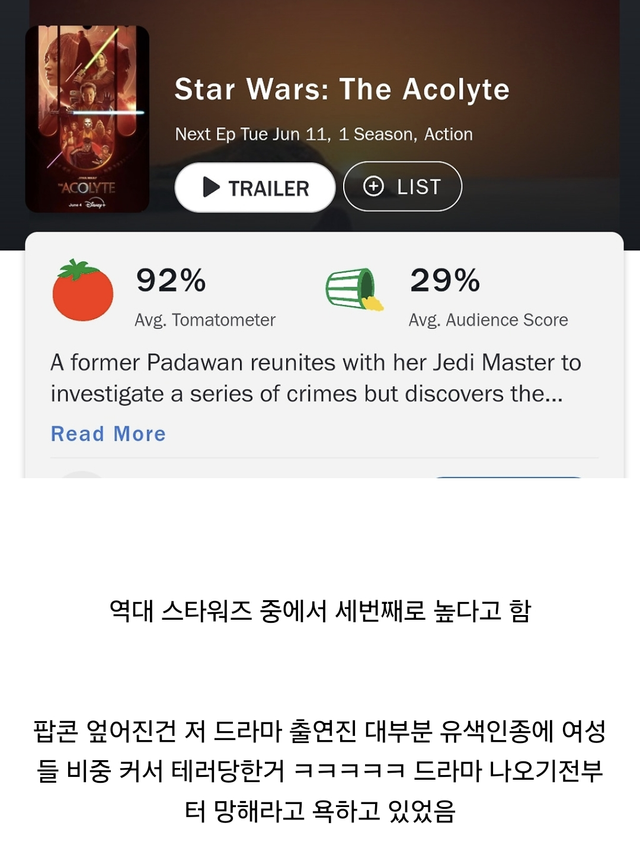Click the 92% Tomatometer score

(171, 280)
